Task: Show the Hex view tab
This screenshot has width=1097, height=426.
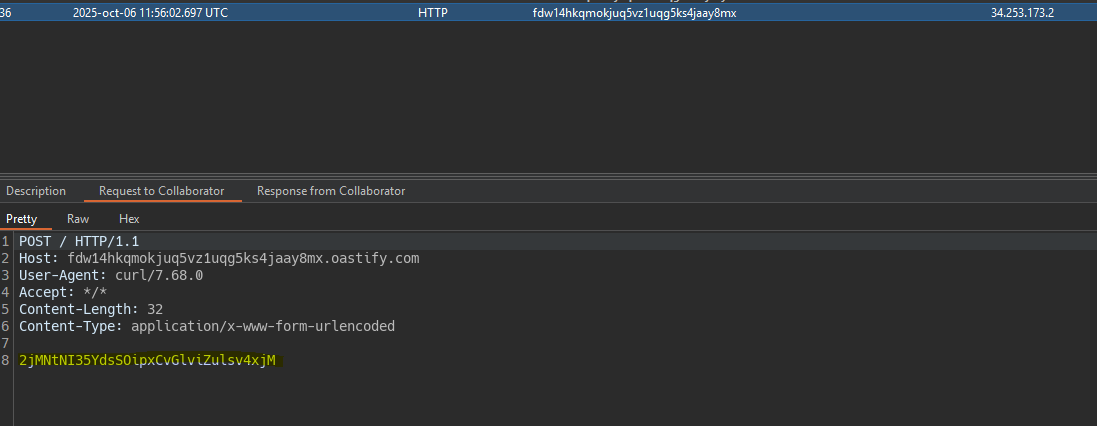Action: pos(129,219)
